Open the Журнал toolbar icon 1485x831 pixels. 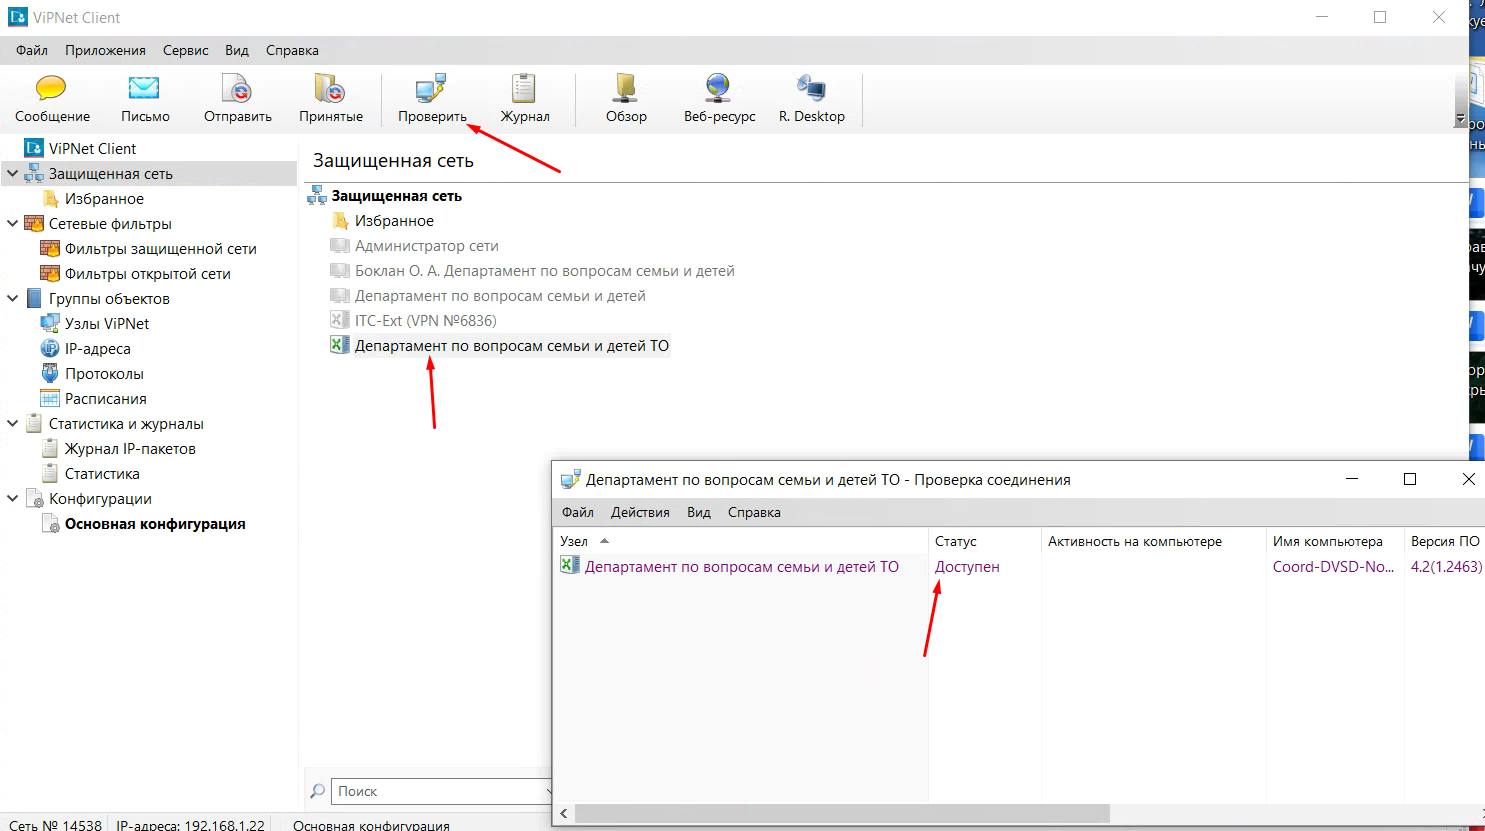524,90
